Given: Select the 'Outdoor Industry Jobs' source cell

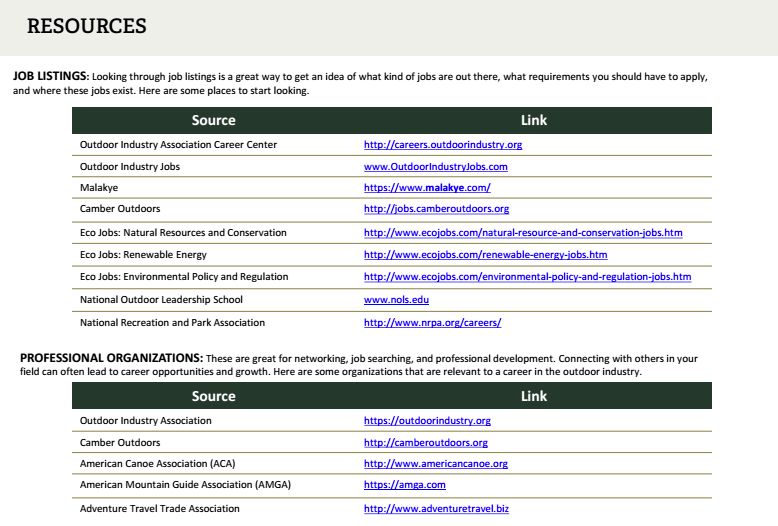Looking at the screenshot, I should click(x=130, y=167).
